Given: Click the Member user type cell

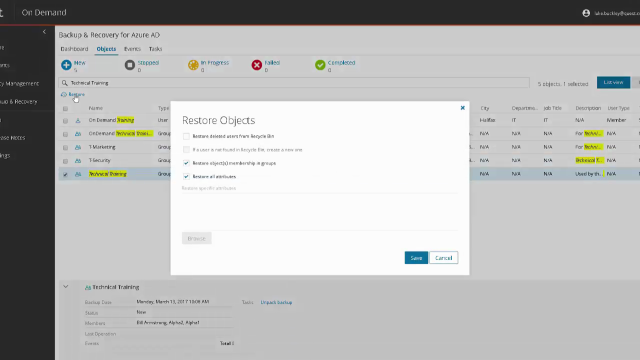Looking at the screenshot, I should [616, 120].
